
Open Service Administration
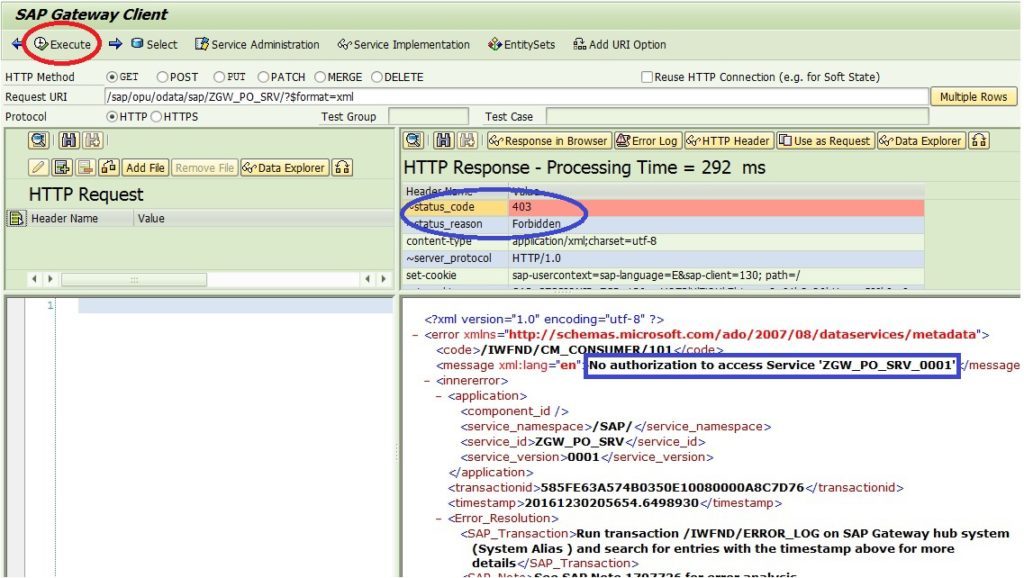coord(257,44)
